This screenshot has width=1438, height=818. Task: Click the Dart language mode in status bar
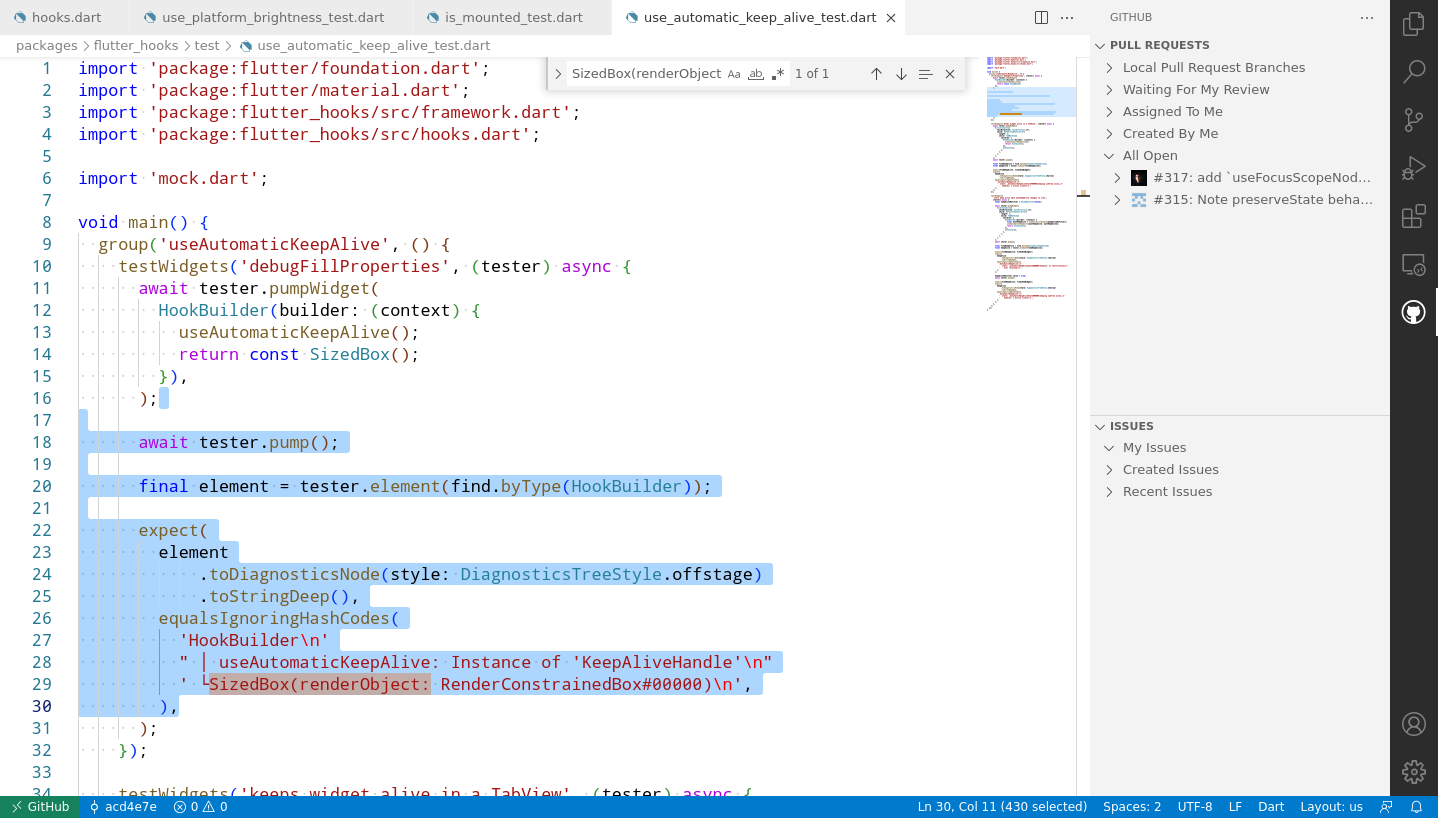pyautogui.click(x=1270, y=807)
